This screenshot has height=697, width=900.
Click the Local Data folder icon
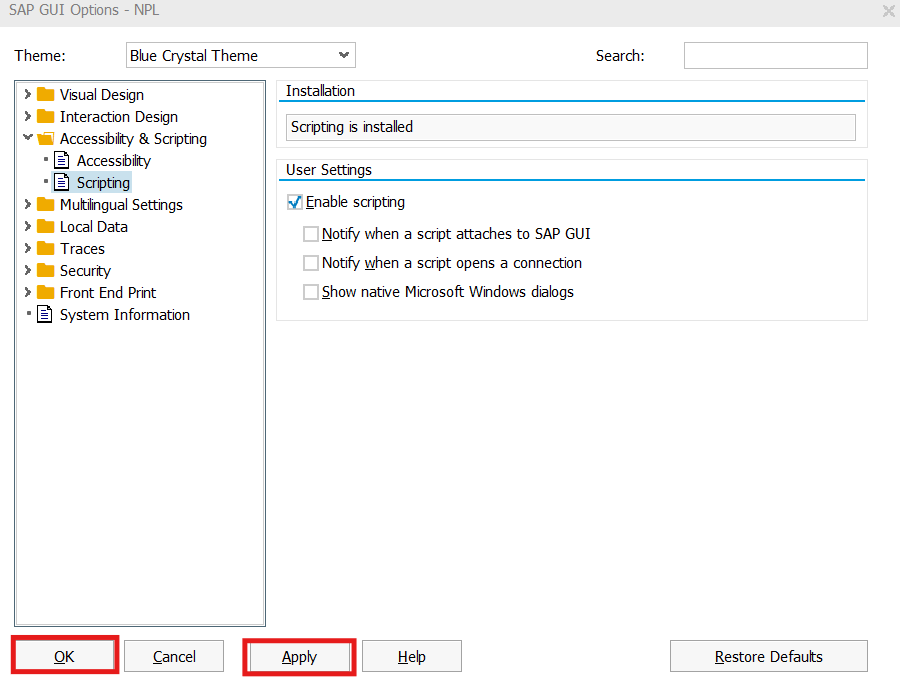coord(45,226)
